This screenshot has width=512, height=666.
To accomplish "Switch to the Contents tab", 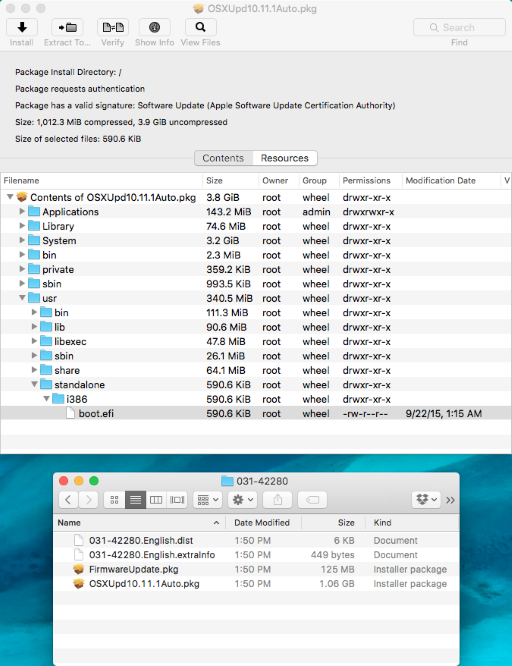I will 223,158.
